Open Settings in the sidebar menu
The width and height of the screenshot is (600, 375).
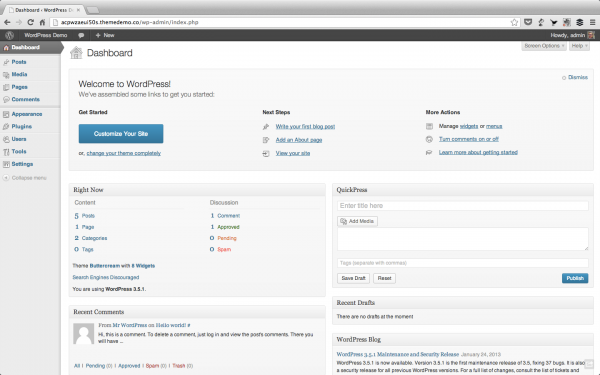[x=22, y=164]
